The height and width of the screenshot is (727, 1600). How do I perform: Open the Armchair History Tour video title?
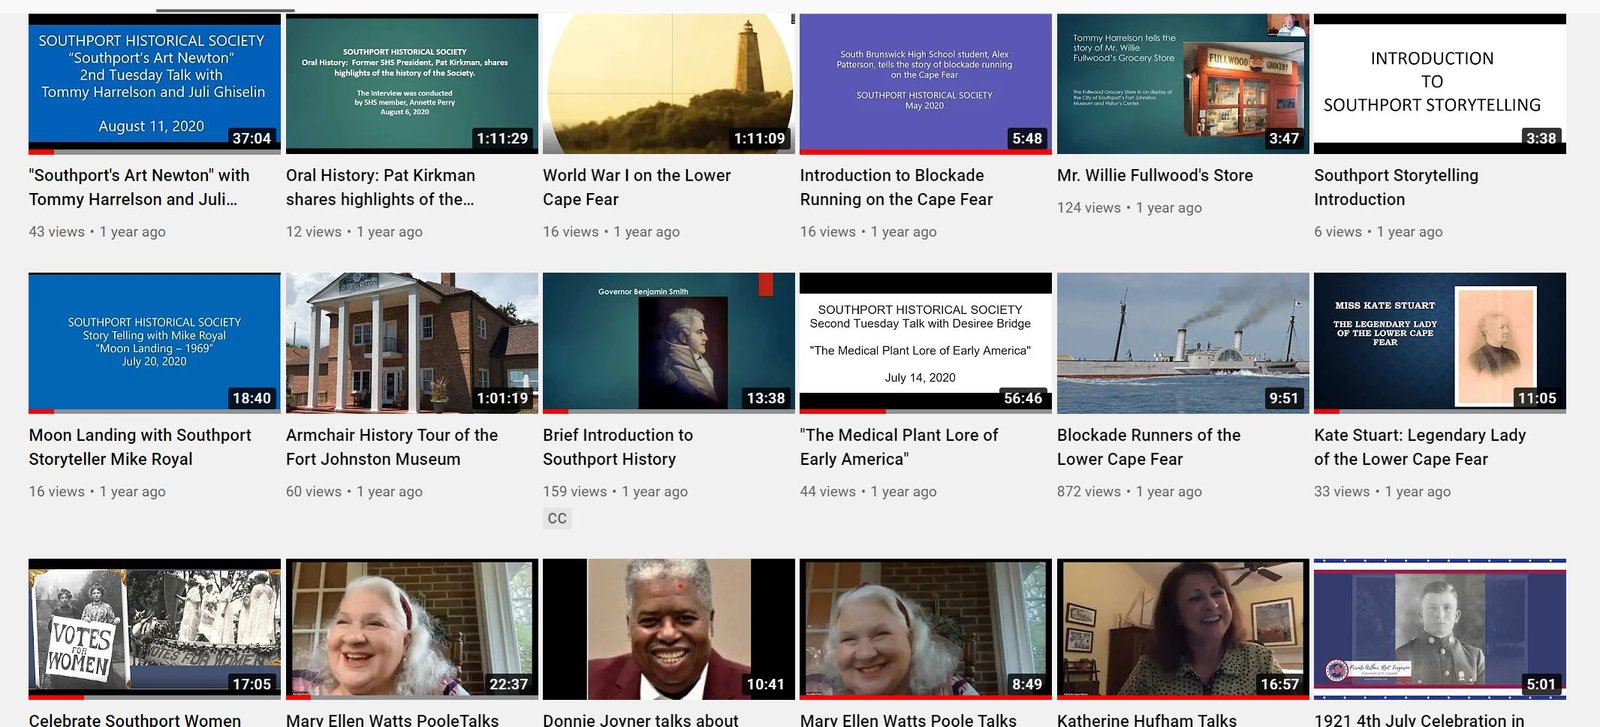click(391, 447)
